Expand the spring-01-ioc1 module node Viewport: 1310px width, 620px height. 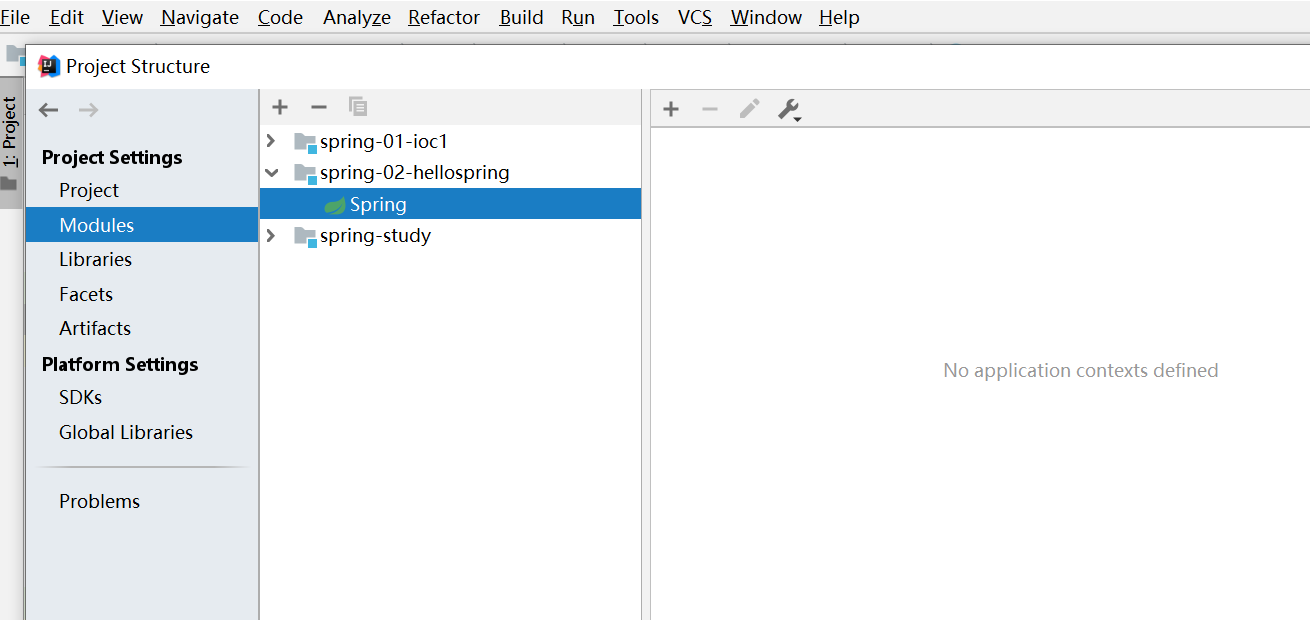coord(271,141)
